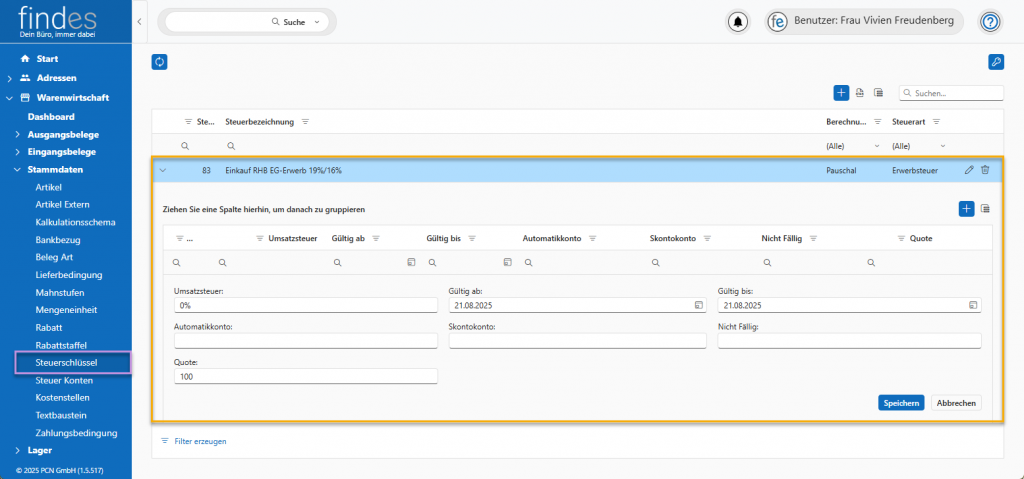The width and height of the screenshot is (1024, 479).
Task: Add a tax key with the top plus button
Action: [x=841, y=93]
